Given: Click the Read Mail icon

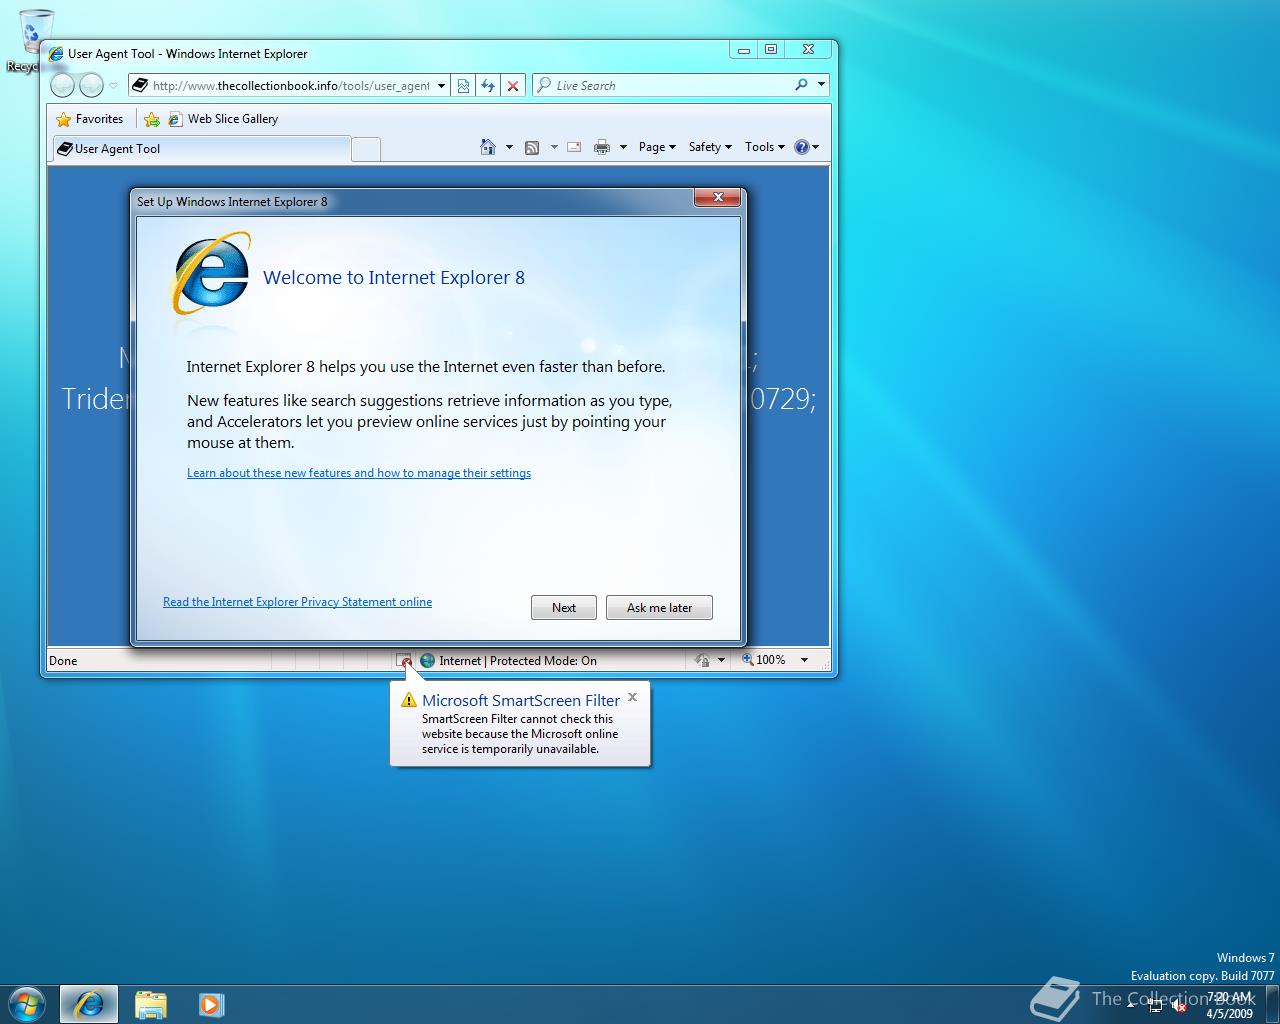Looking at the screenshot, I should tap(574, 147).
